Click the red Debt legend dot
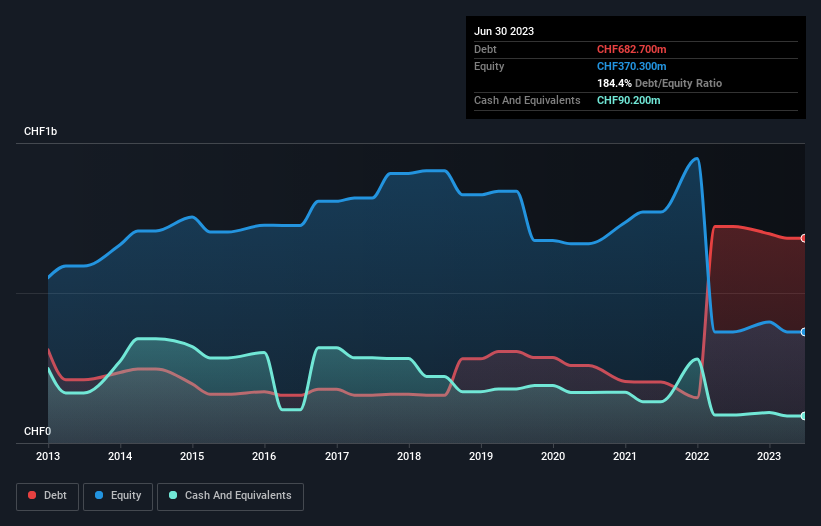 tap(32, 495)
